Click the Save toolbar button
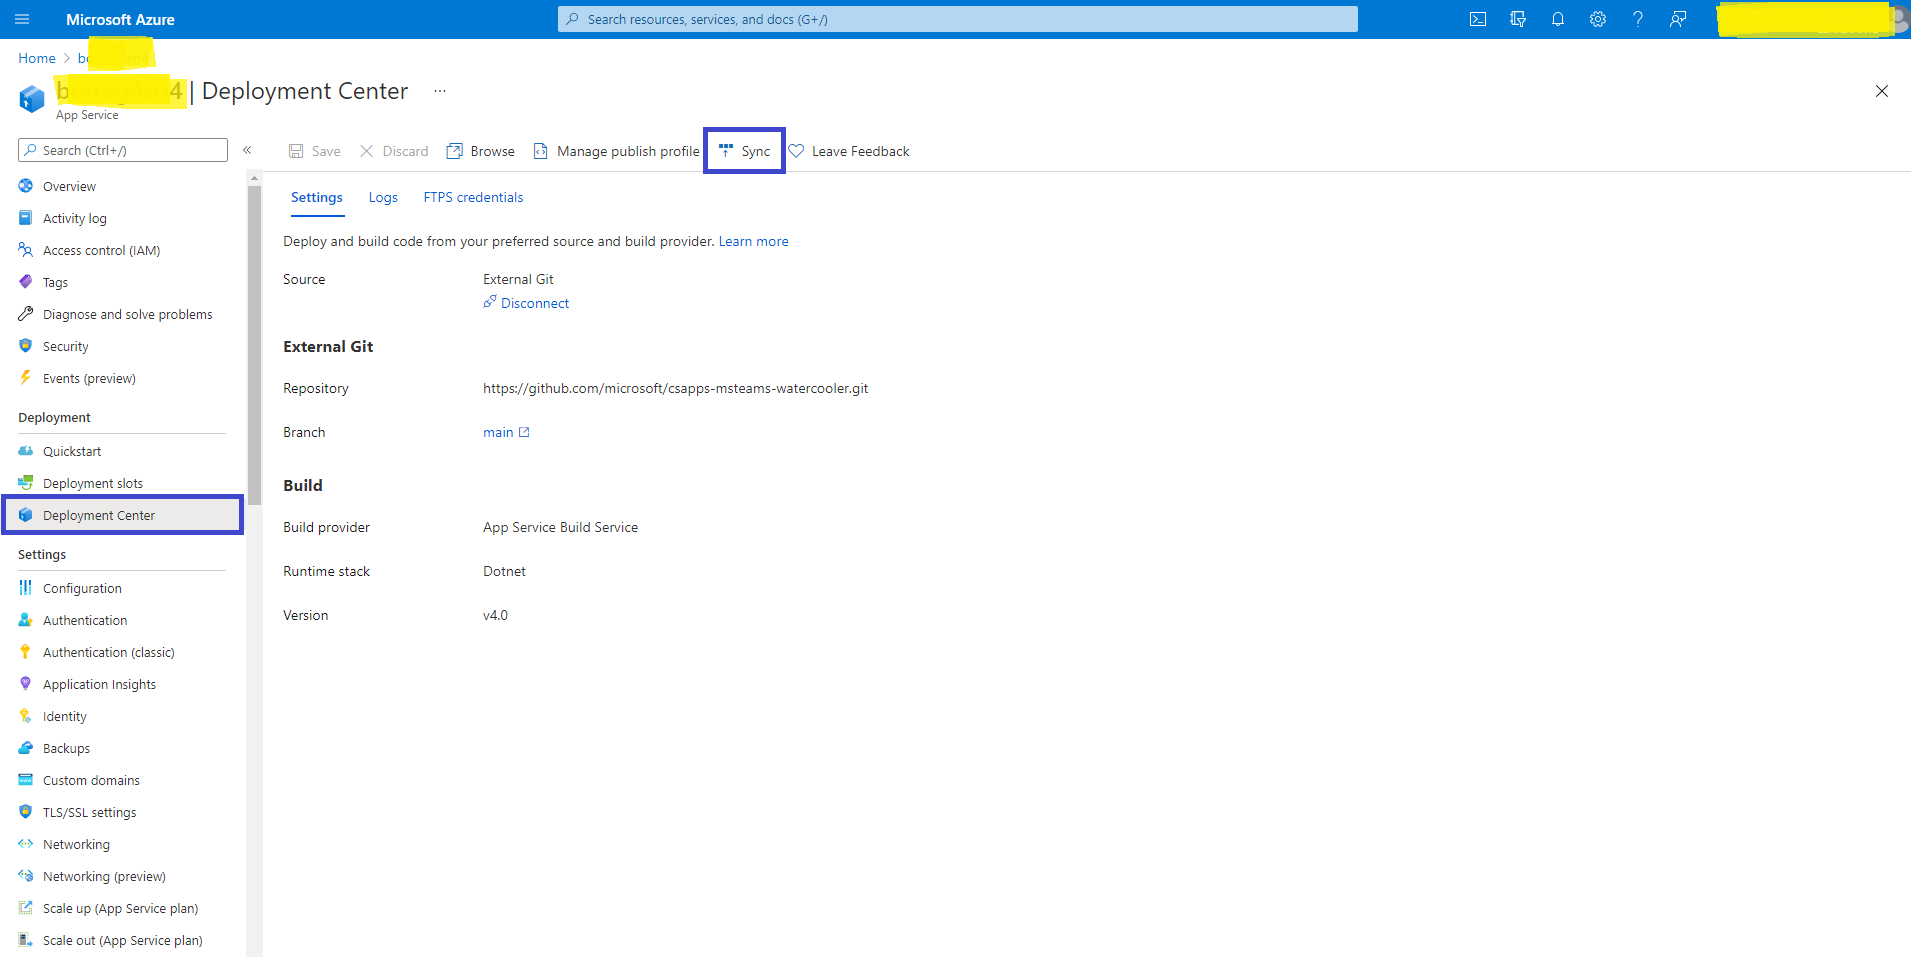 click(315, 151)
